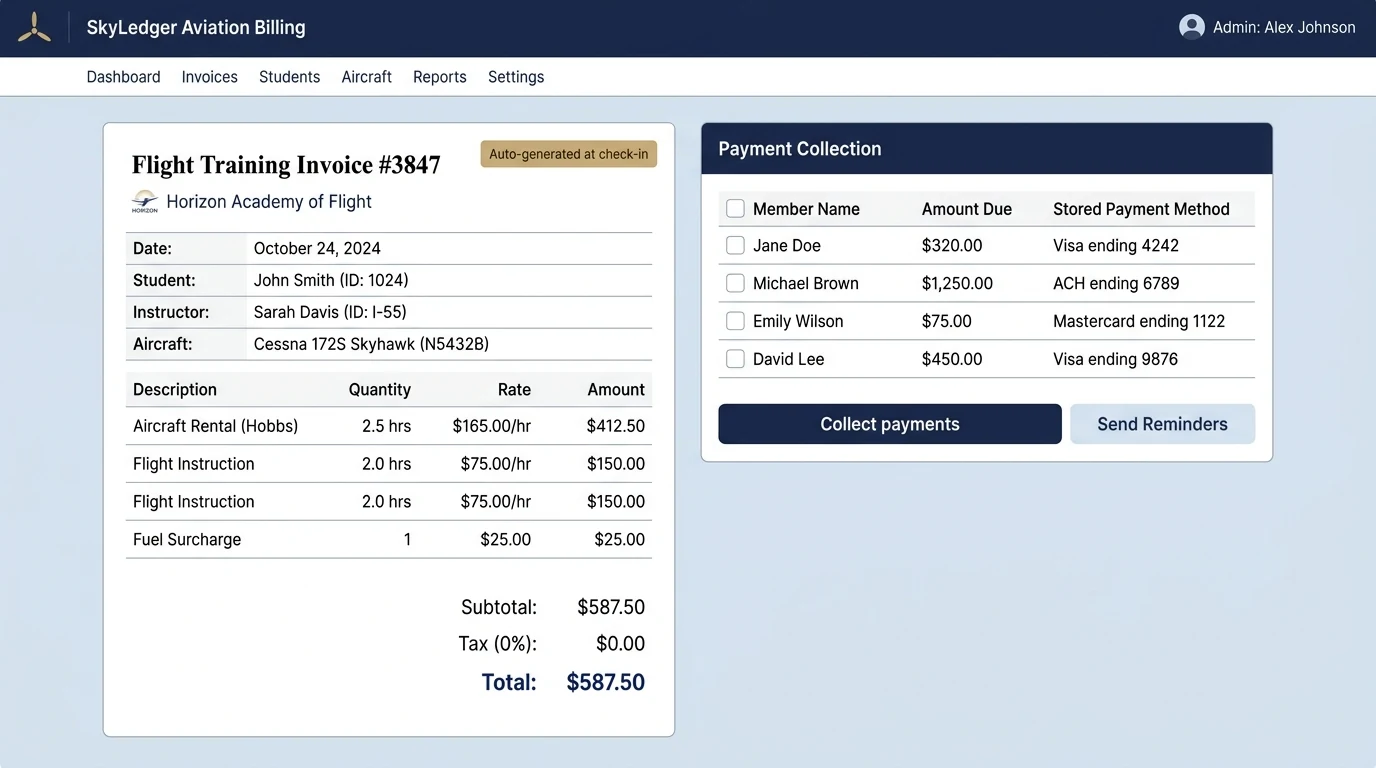
Task: Select the date October 24, 2024
Action: pyautogui.click(x=317, y=248)
